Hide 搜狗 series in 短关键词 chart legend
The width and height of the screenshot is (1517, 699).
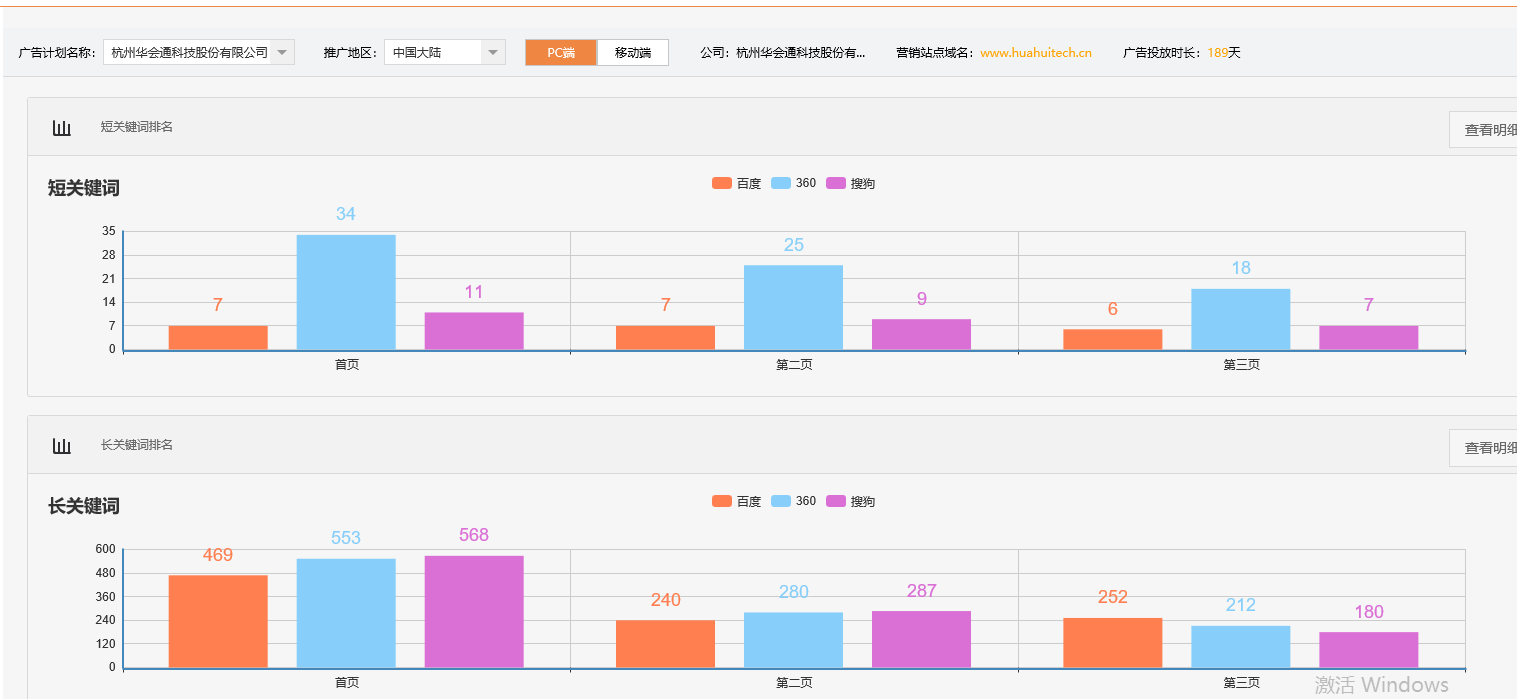tap(851, 183)
